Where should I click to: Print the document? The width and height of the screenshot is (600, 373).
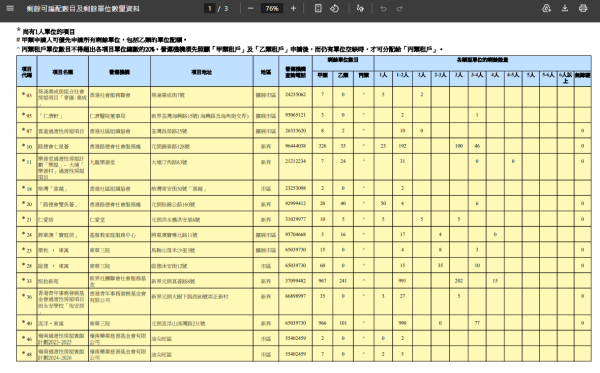click(583, 8)
